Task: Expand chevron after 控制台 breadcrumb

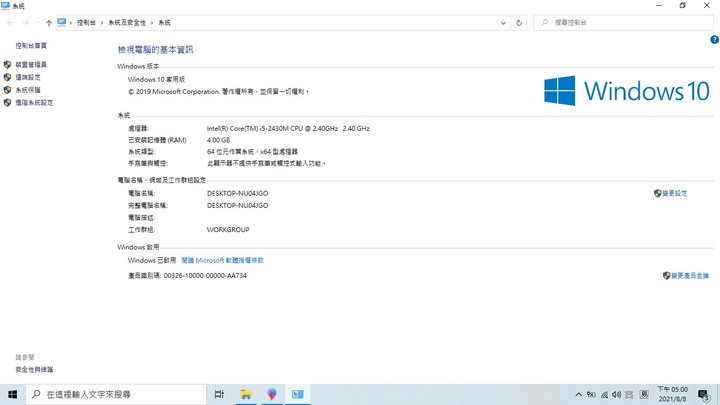Action: 102,22
